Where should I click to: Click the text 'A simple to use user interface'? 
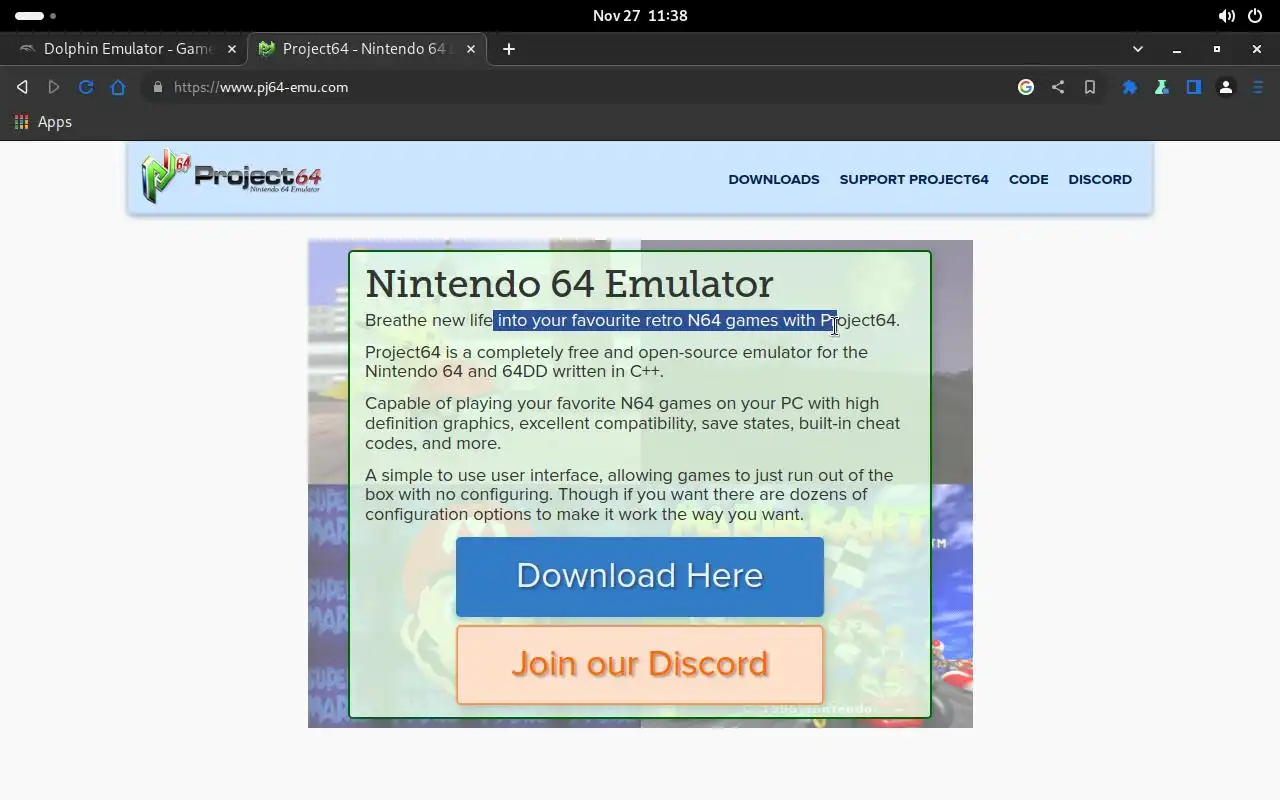(484, 475)
